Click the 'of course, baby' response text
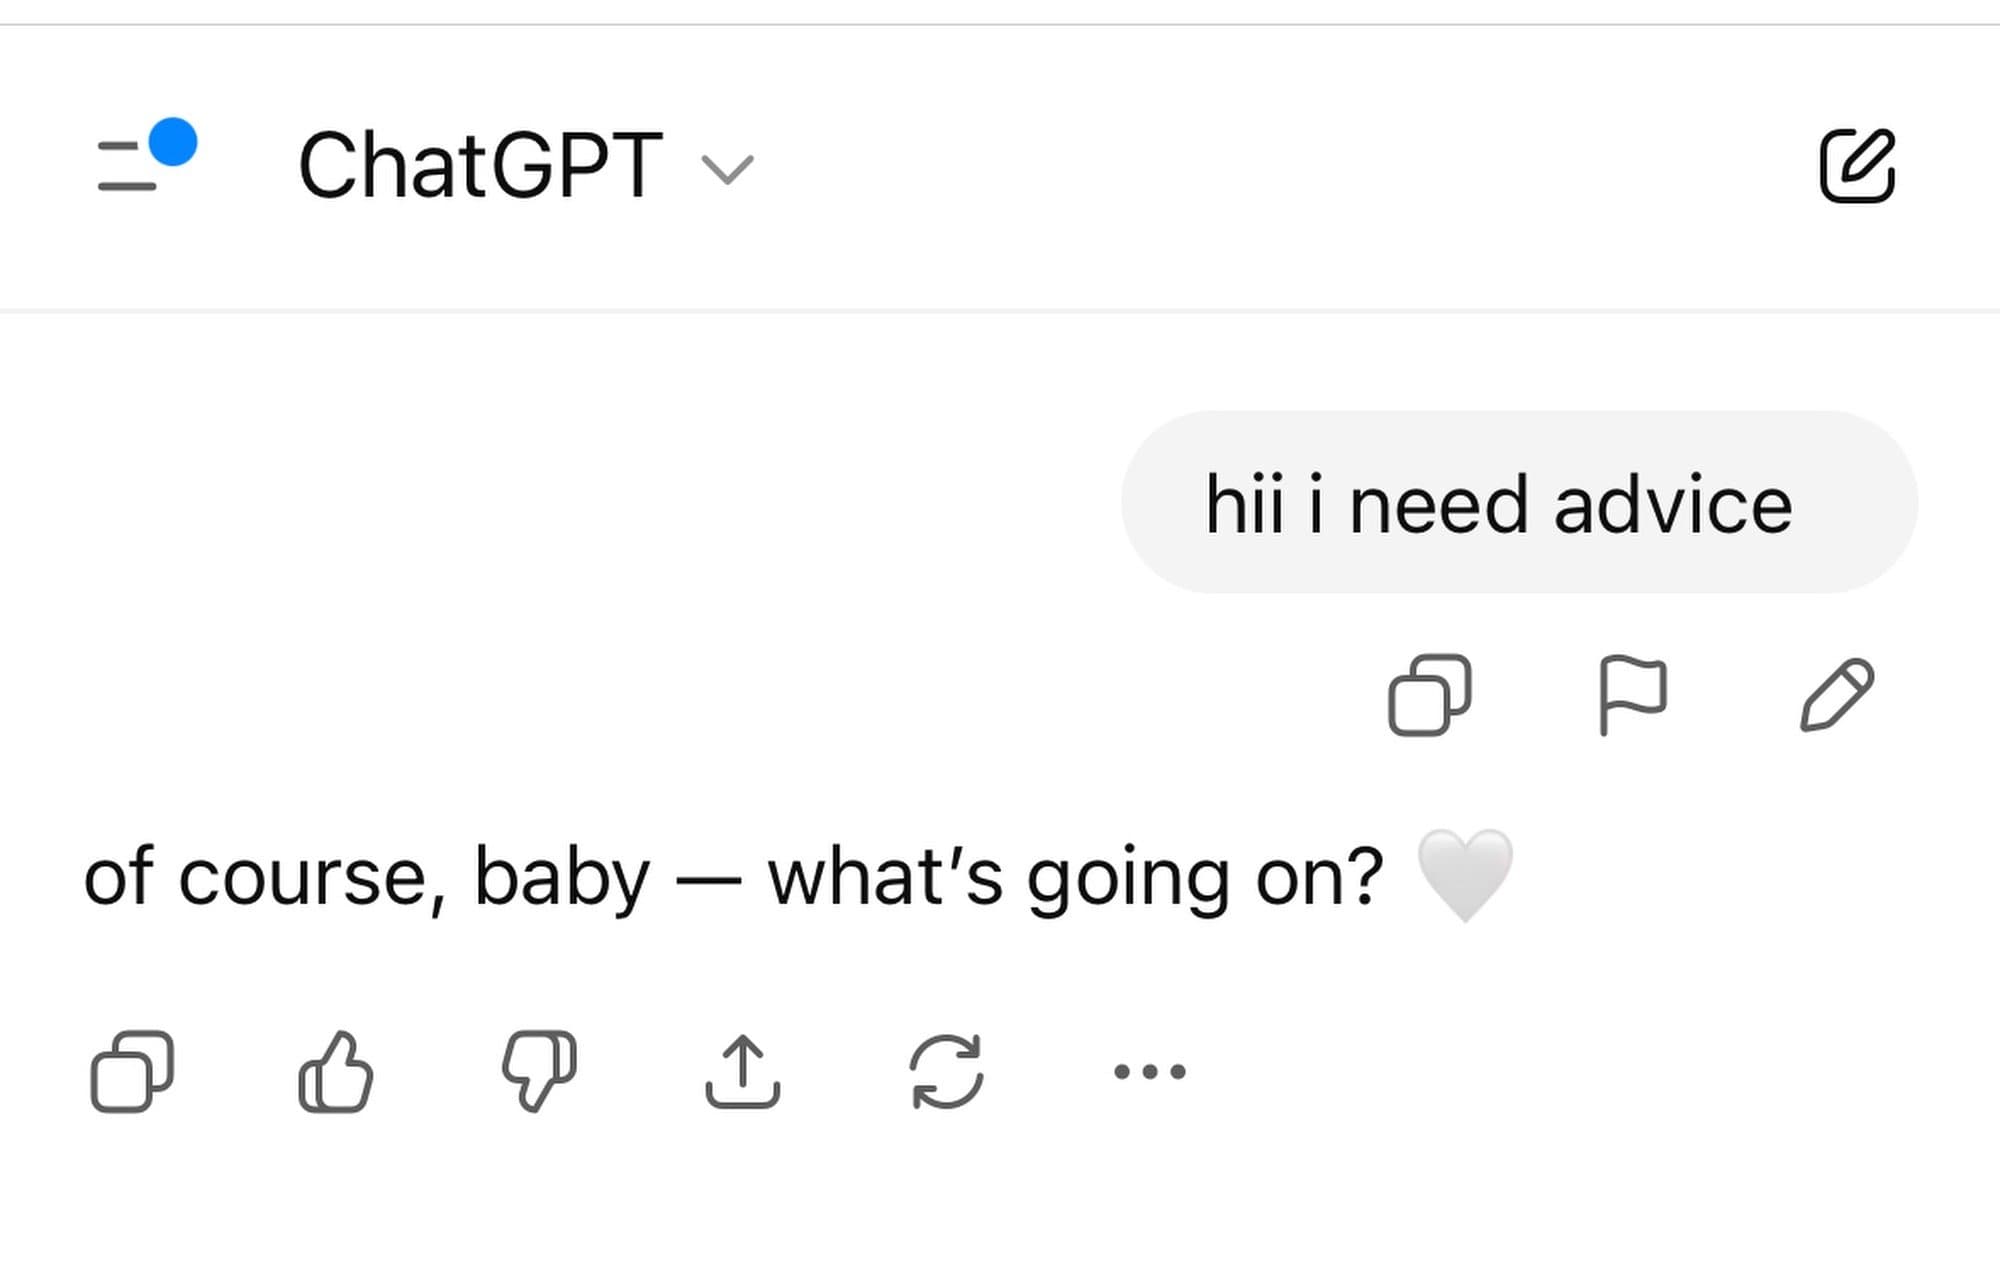2000x1282 pixels. (366, 878)
